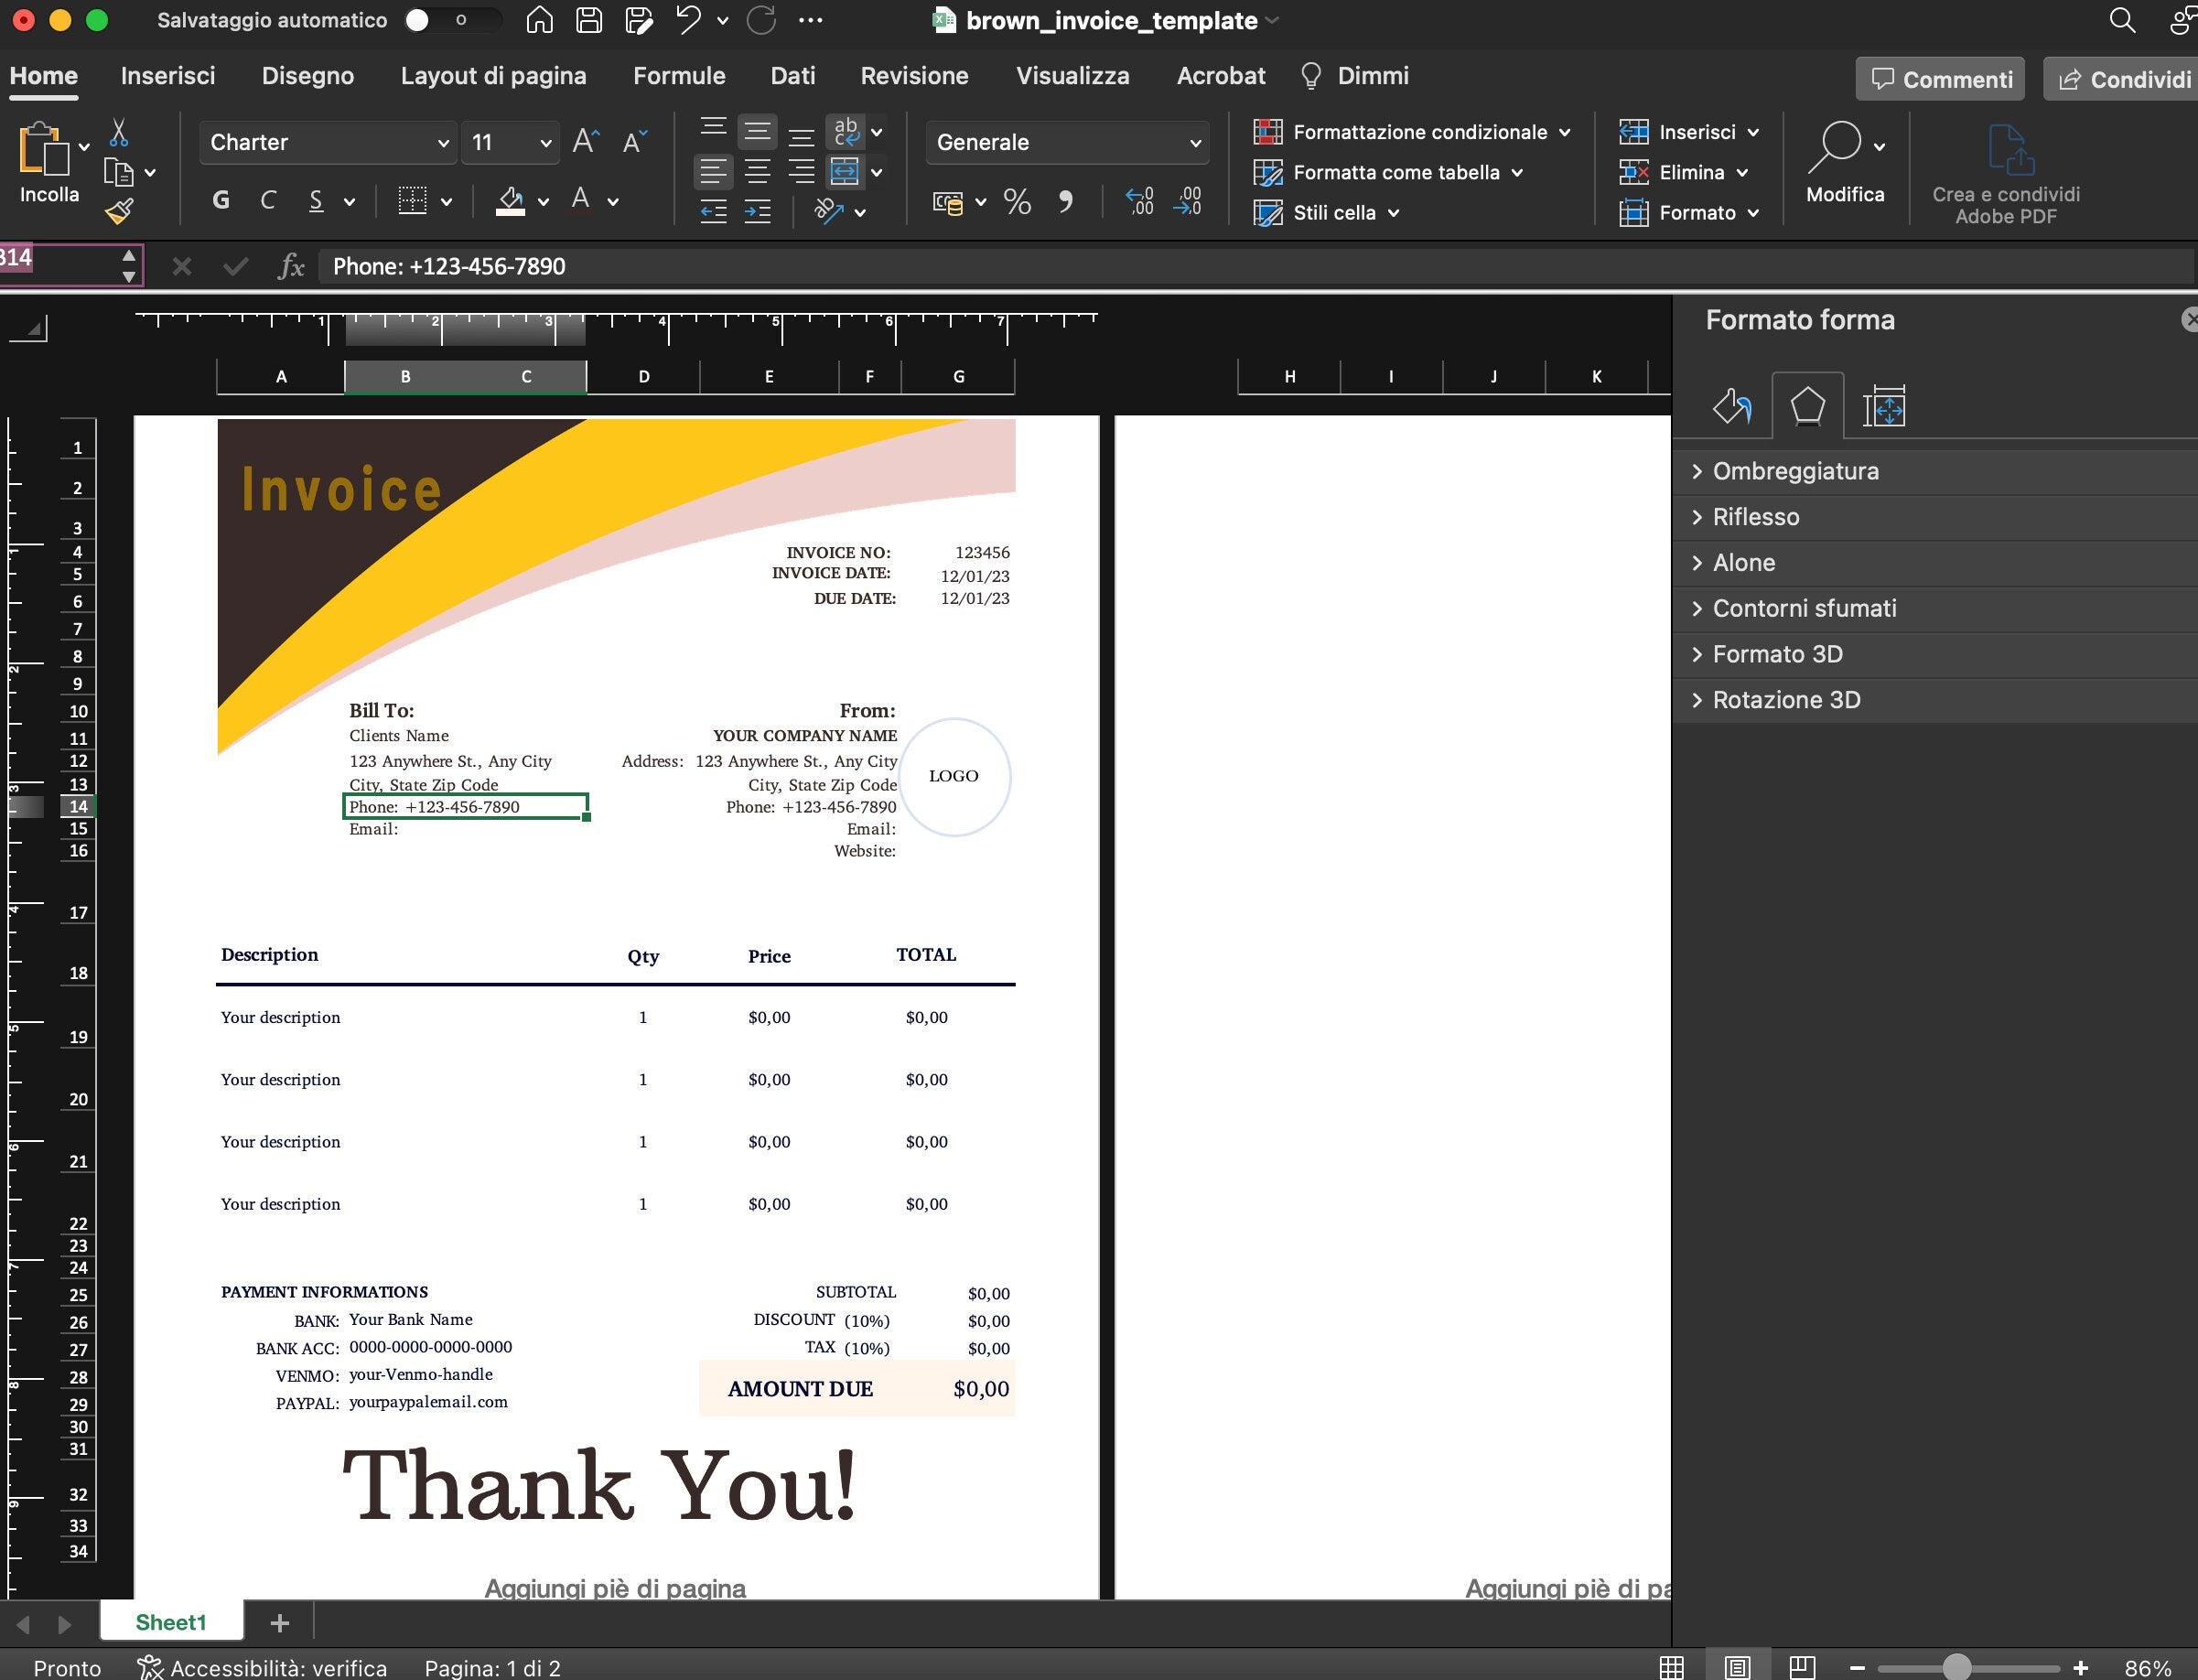The image size is (2198, 1680).
Task: Expand the Ombreggiatura section
Action: click(x=1794, y=471)
